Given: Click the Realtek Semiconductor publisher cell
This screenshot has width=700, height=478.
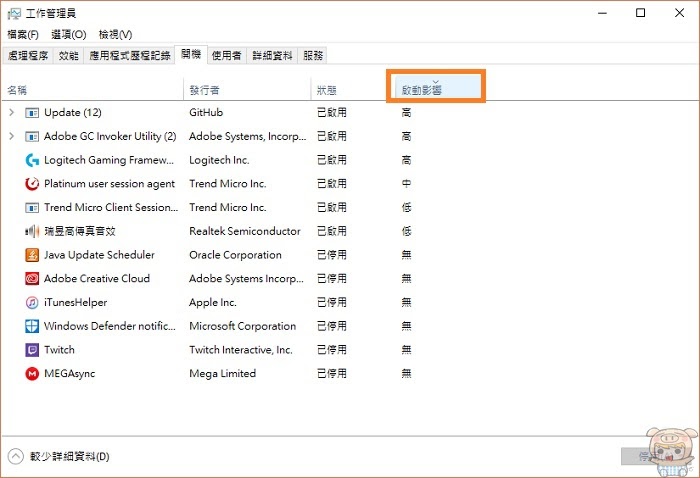Looking at the screenshot, I should (245, 231).
